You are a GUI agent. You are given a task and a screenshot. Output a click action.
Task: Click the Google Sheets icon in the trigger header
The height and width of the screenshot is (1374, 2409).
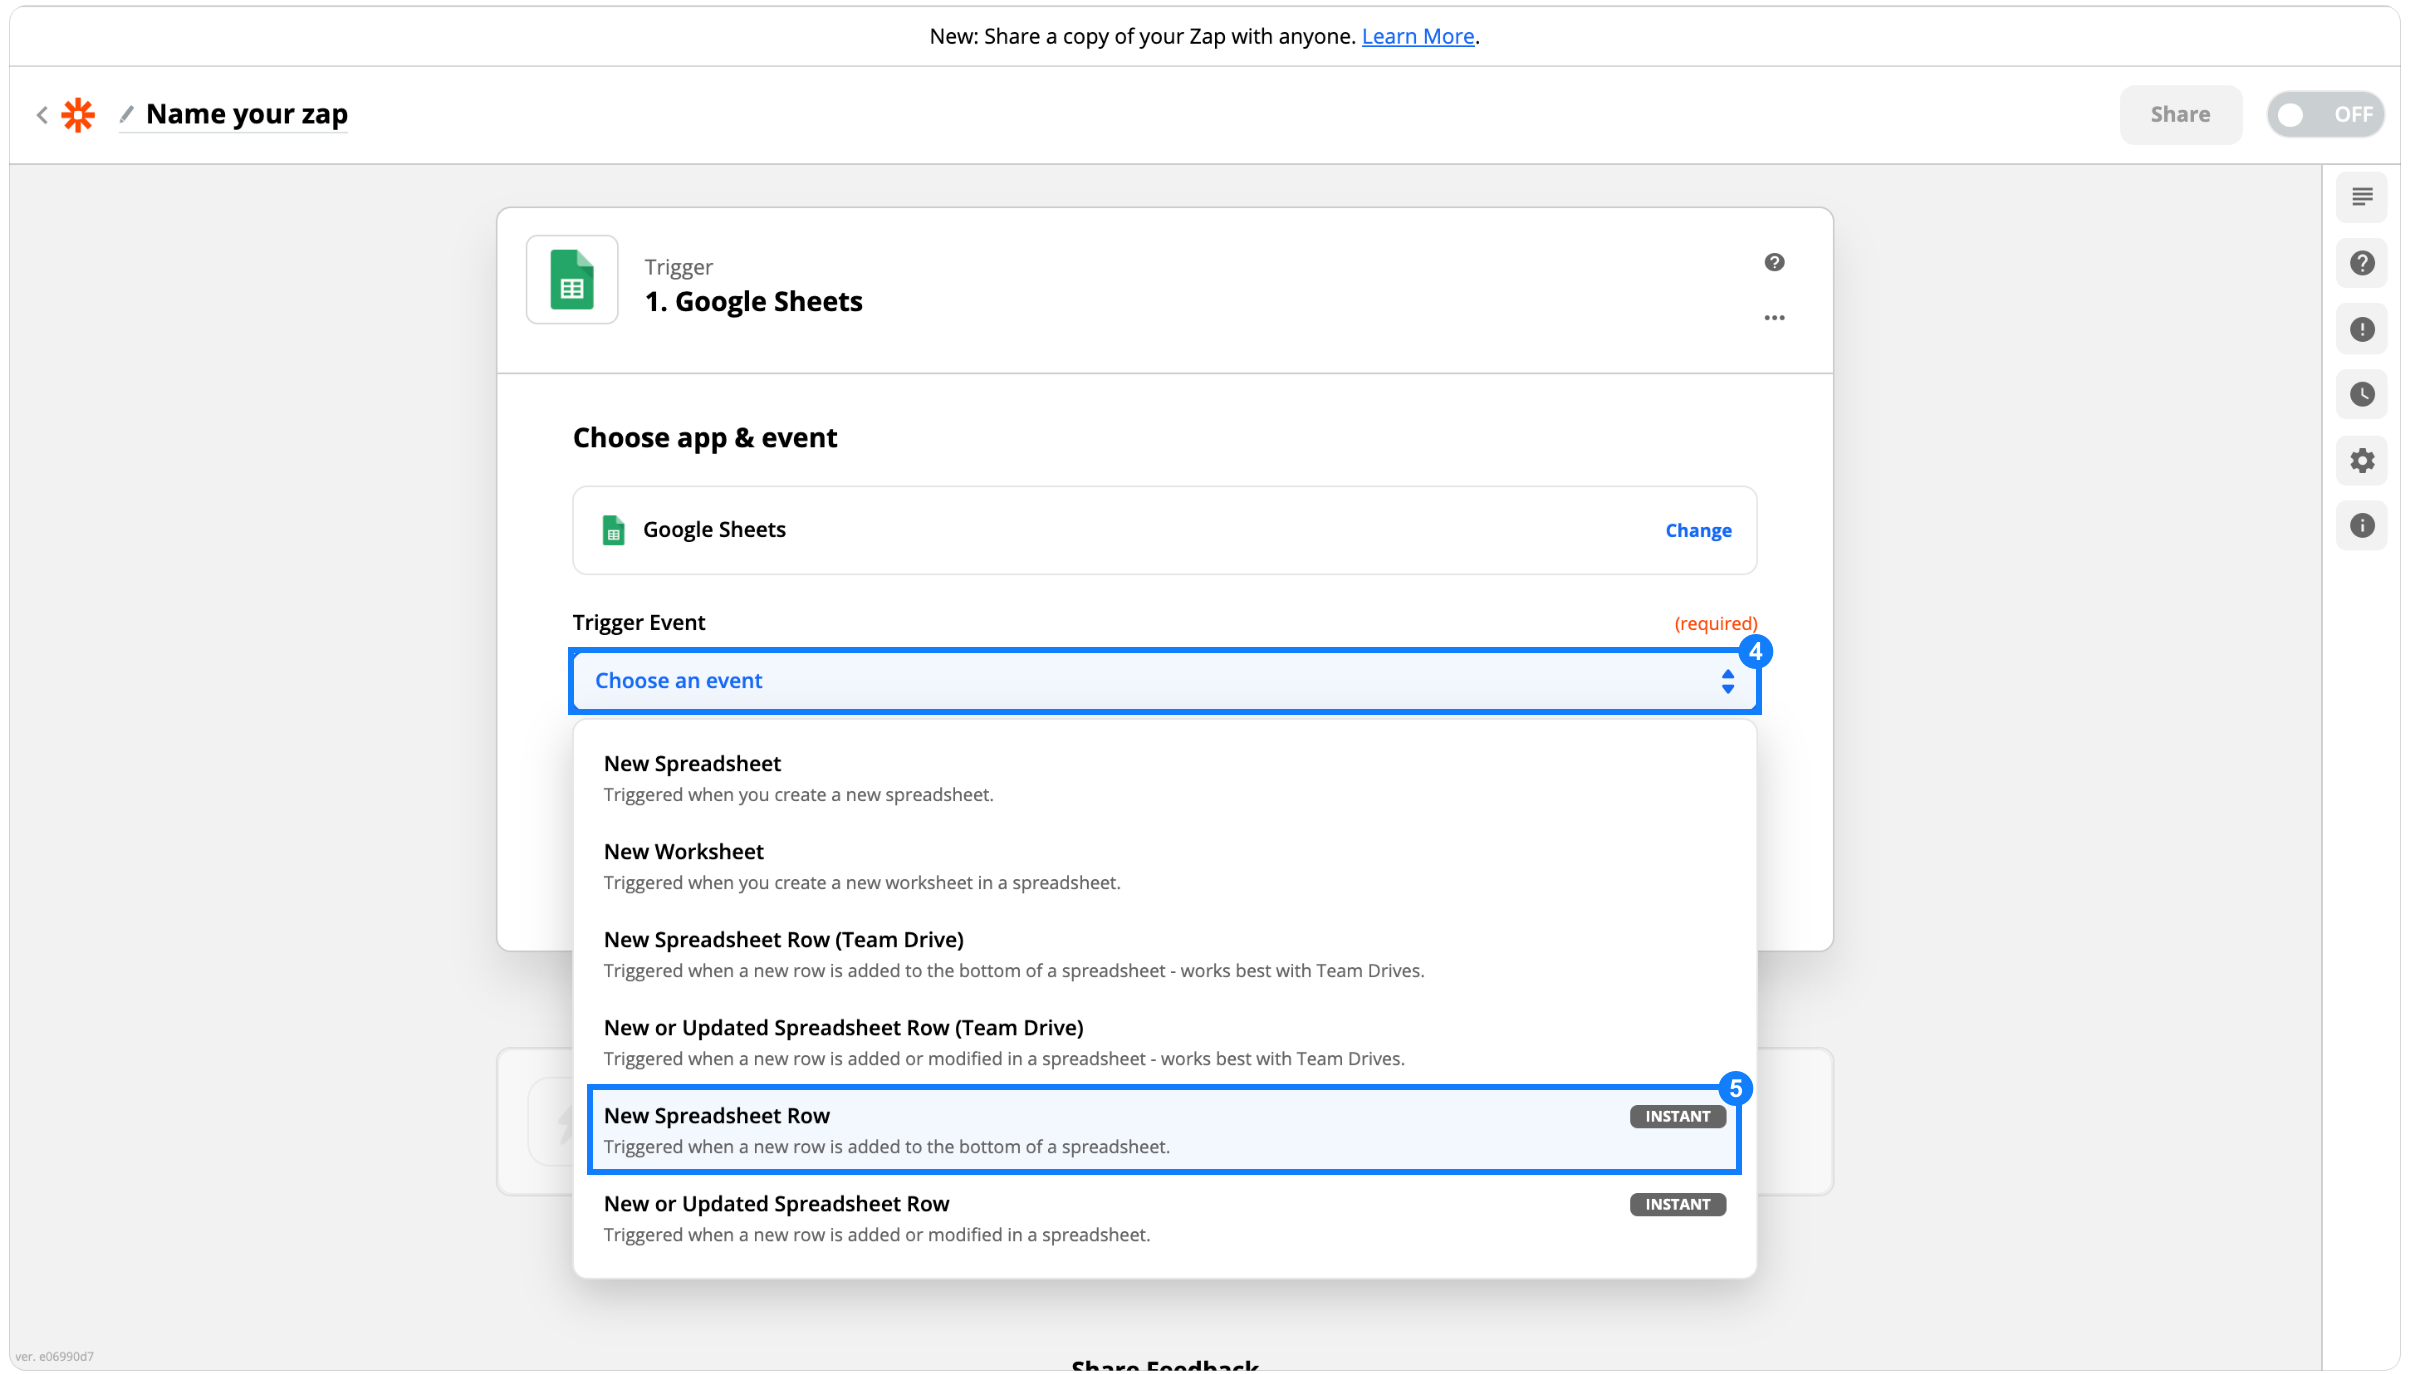[572, 280]
